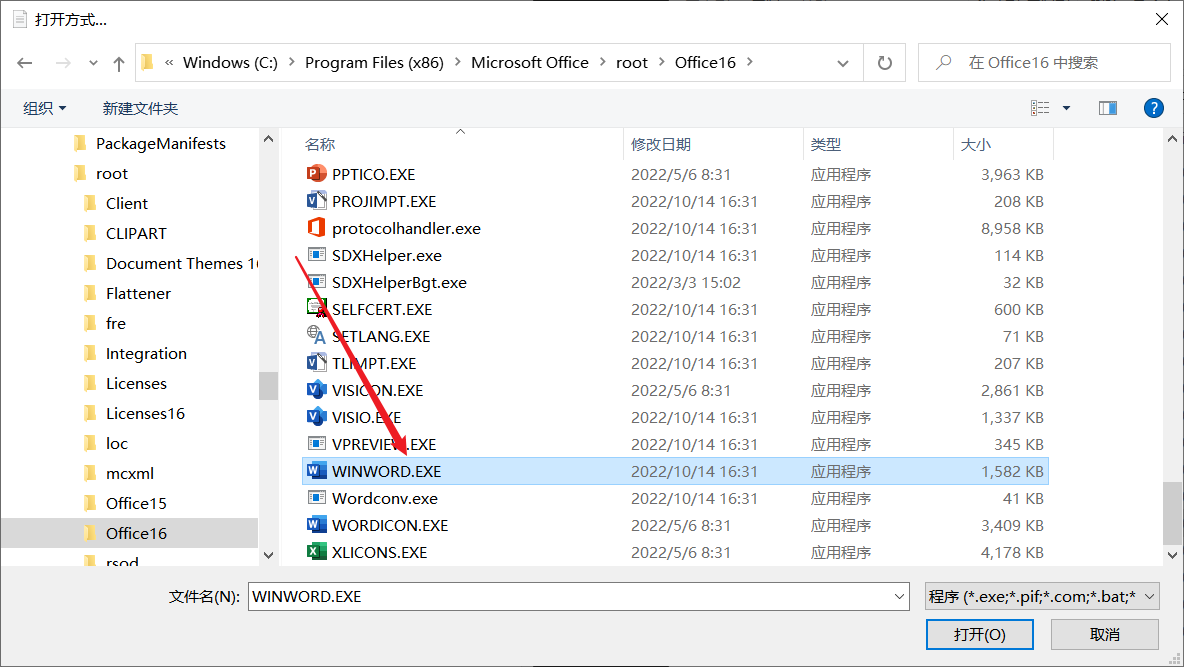Click the Office16 folder icon in tree

point(91,533)
